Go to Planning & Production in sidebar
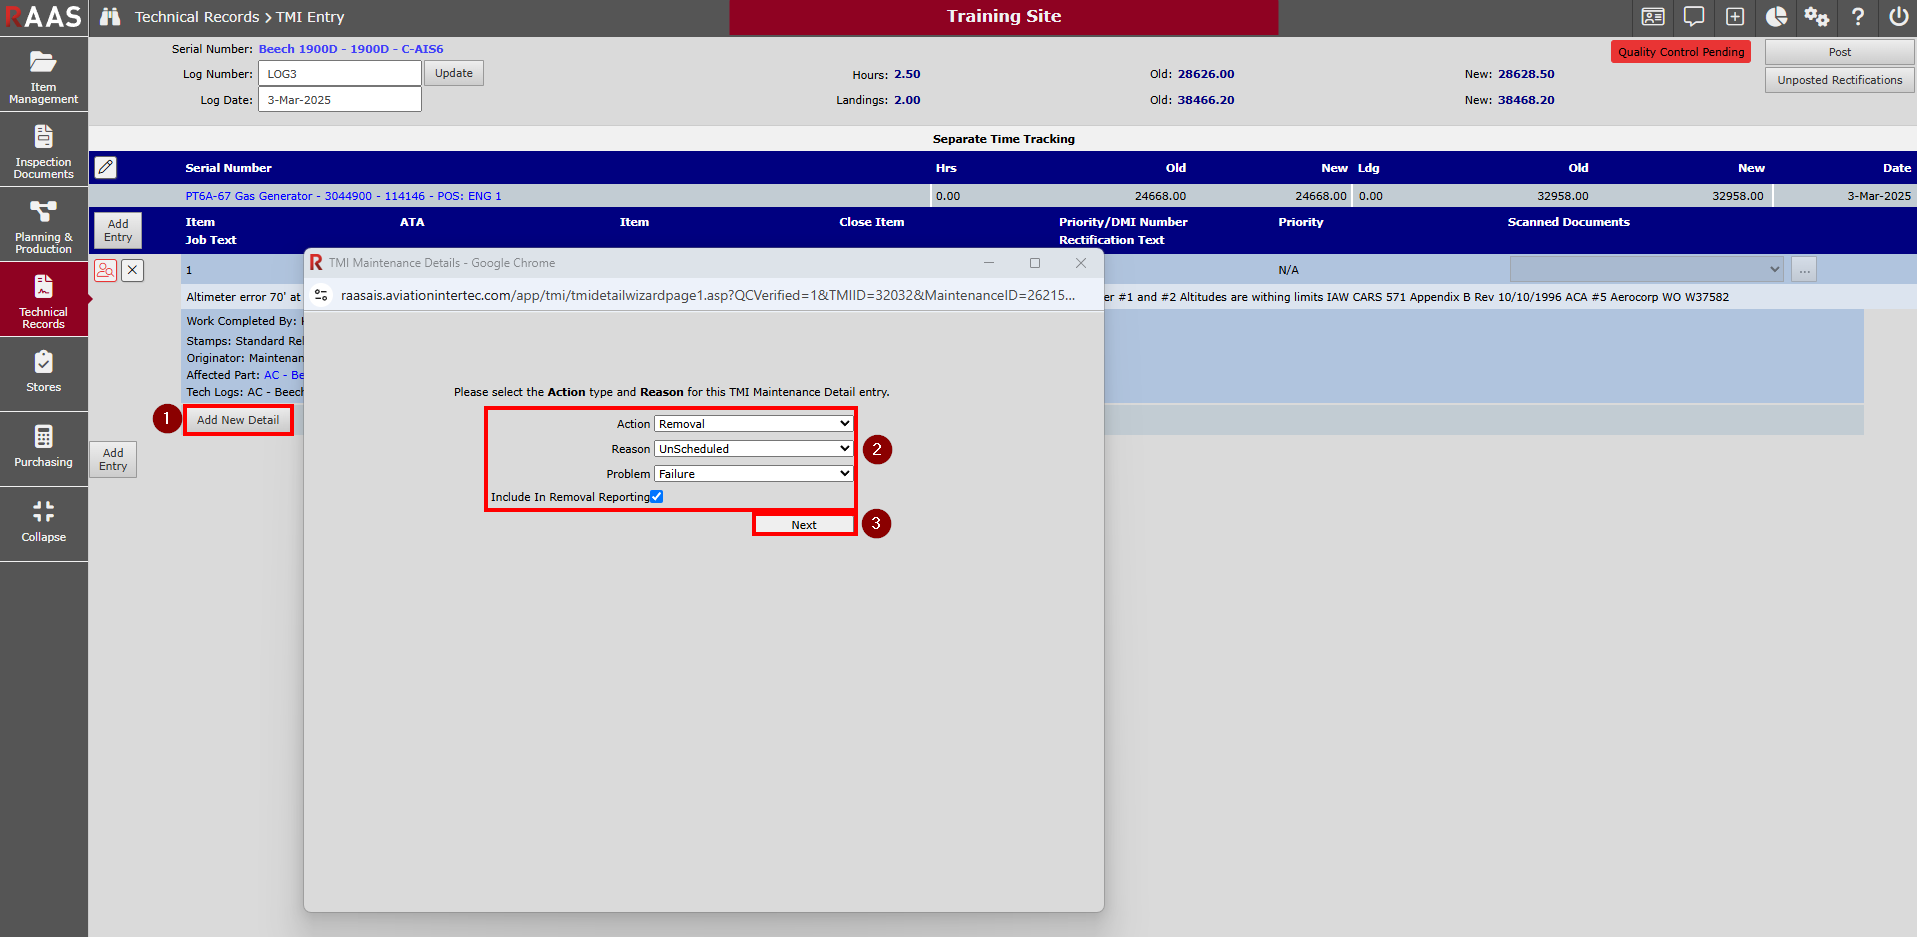The height and width of the screenshot is (937, 1917). point(43,225)
